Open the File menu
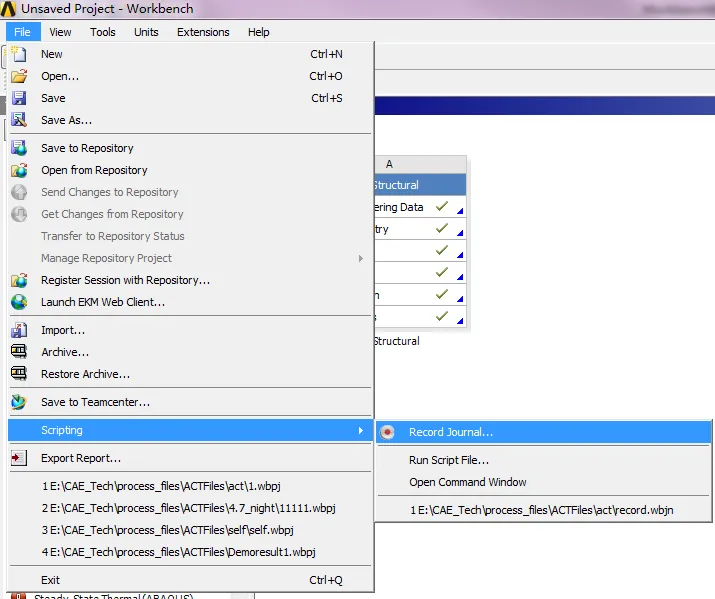Screen dimensions: 715x599 [22, 32]
